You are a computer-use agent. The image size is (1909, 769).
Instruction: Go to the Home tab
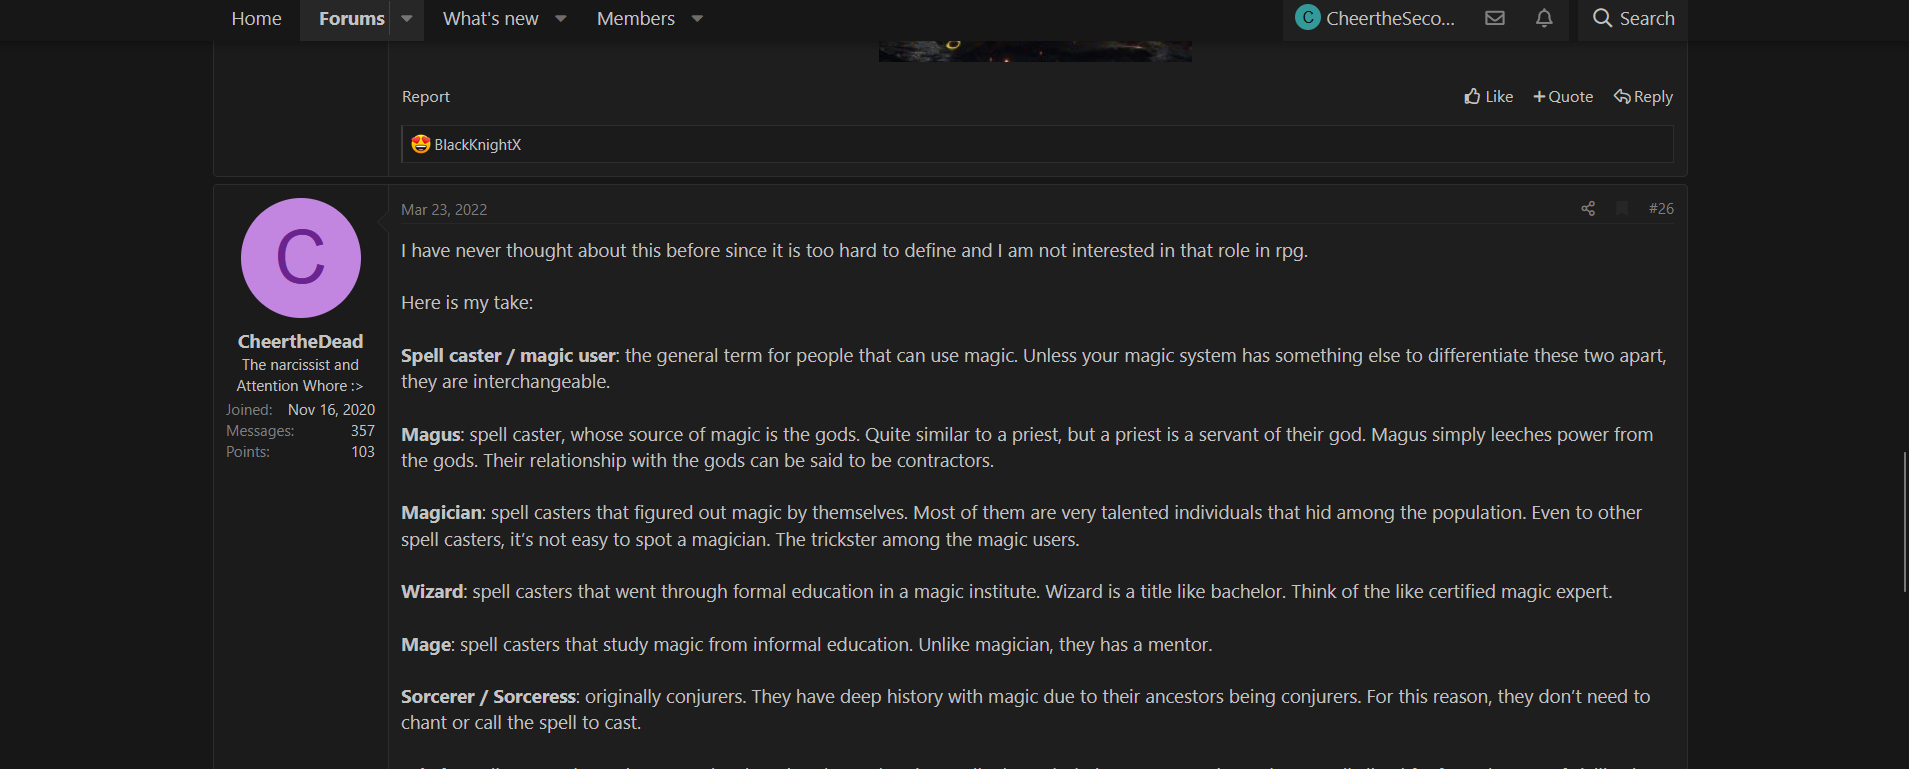[256, 19]
